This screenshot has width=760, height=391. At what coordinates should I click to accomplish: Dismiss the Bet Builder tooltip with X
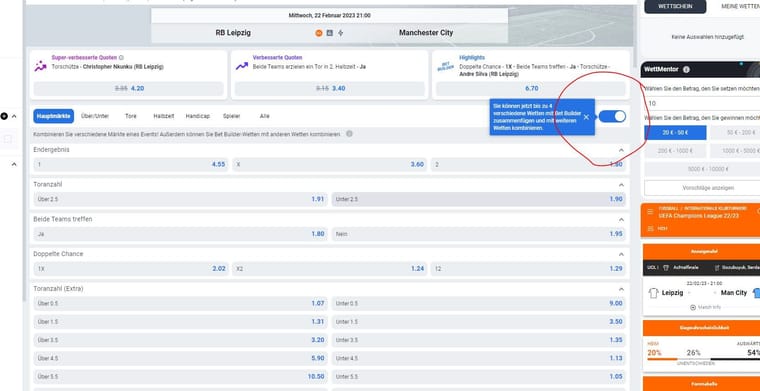click(x=586, y=117)
